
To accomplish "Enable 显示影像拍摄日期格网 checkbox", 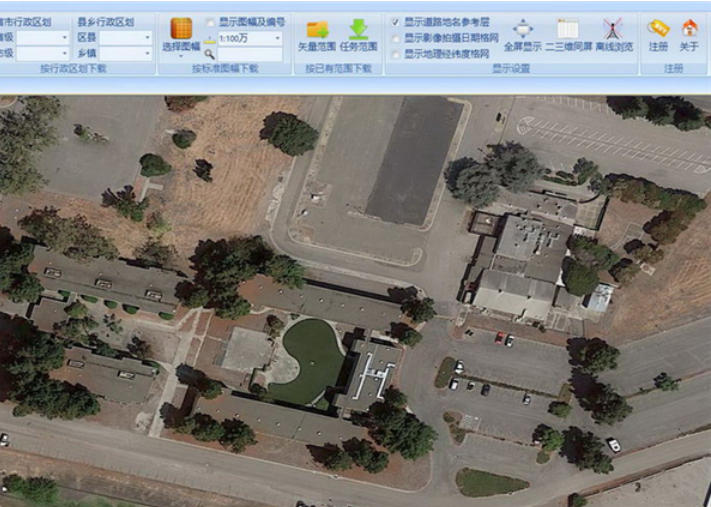I will point(396,37).
